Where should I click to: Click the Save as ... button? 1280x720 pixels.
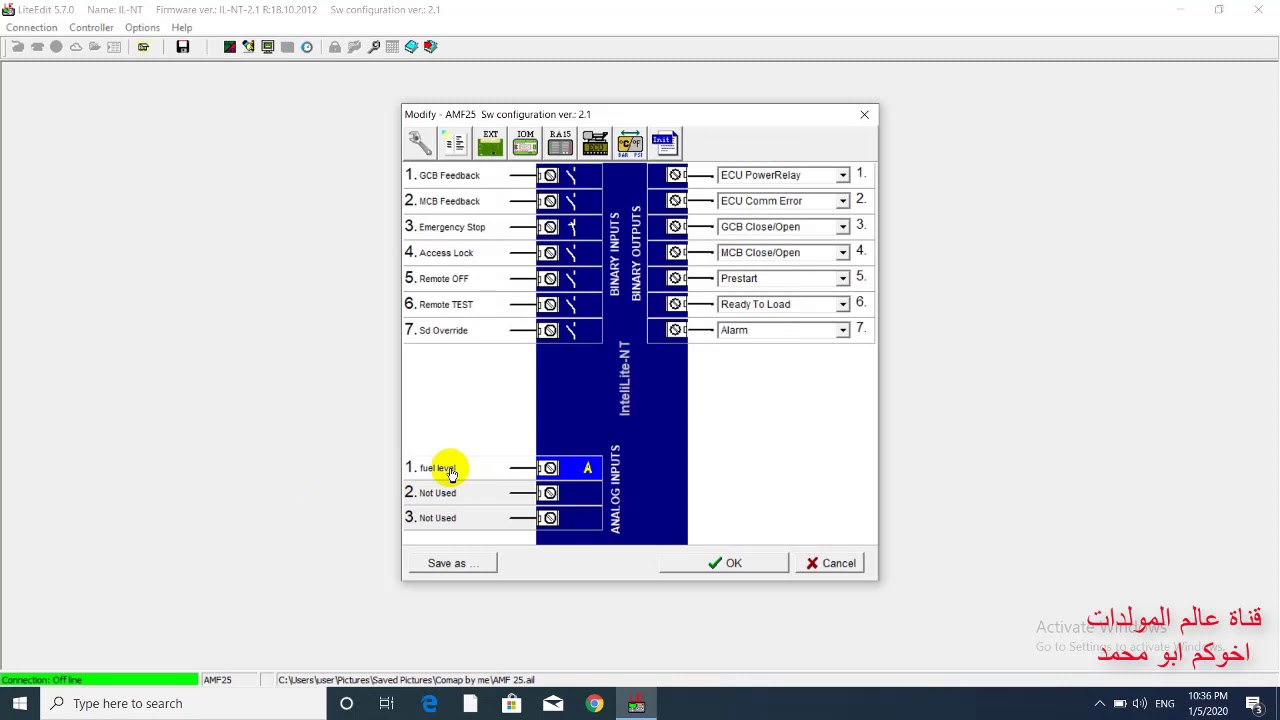pyautogui.click(x=453, y=563)
